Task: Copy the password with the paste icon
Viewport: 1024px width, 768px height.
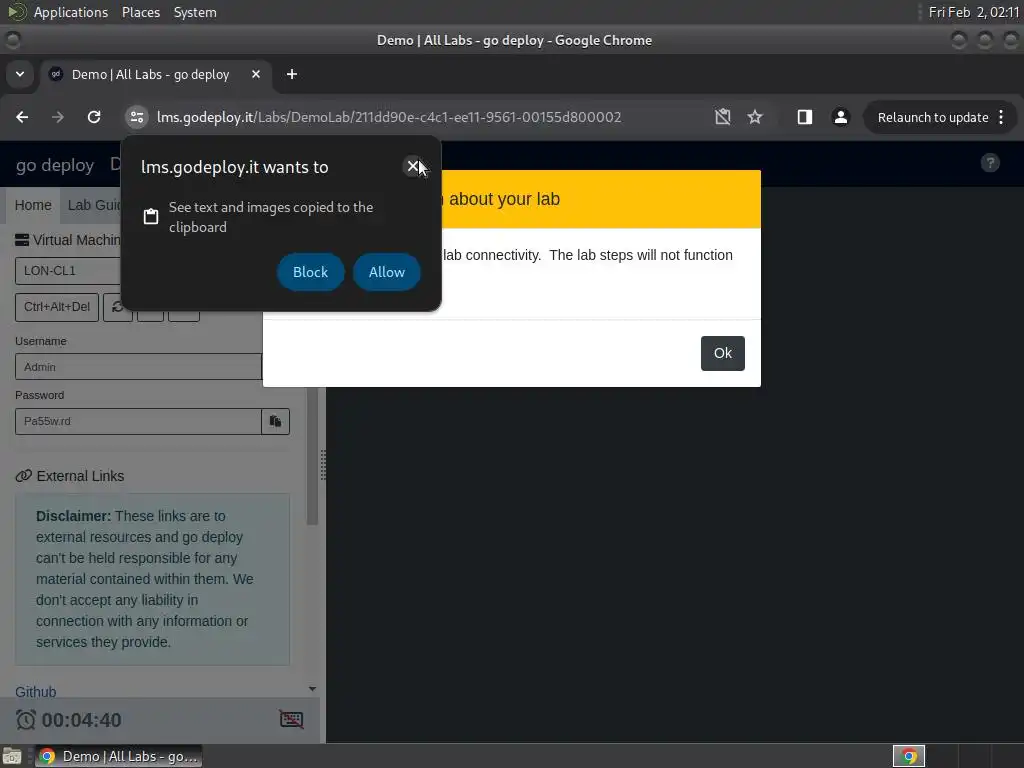Action: [x=276, y=421]
